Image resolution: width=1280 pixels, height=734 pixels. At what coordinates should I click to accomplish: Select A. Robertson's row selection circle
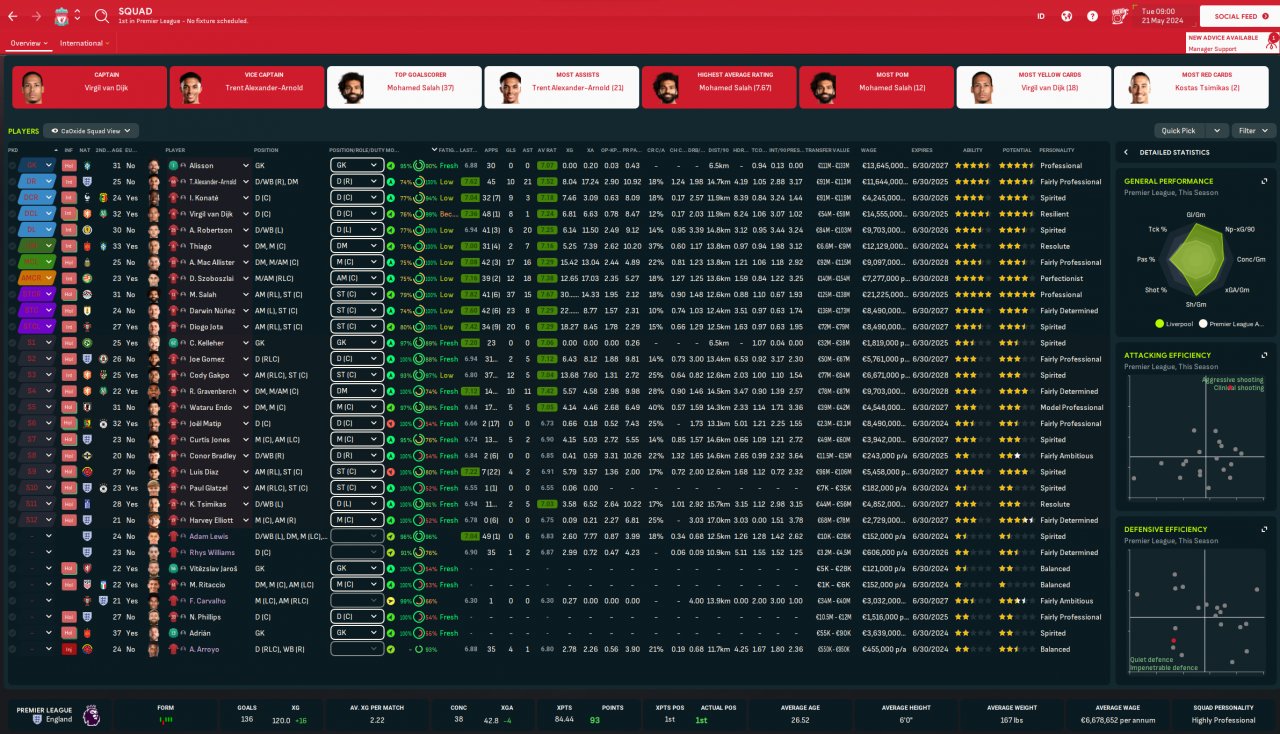pyautogui.click(x=13, y=230)
